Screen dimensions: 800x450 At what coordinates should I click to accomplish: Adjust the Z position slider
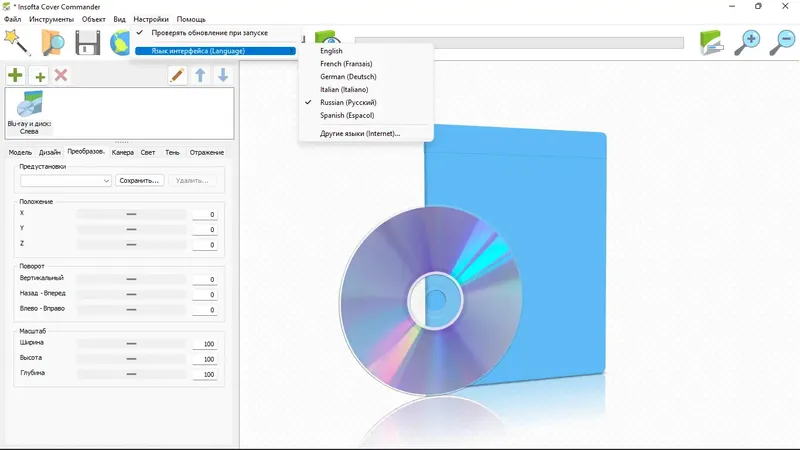pos(131,245)
